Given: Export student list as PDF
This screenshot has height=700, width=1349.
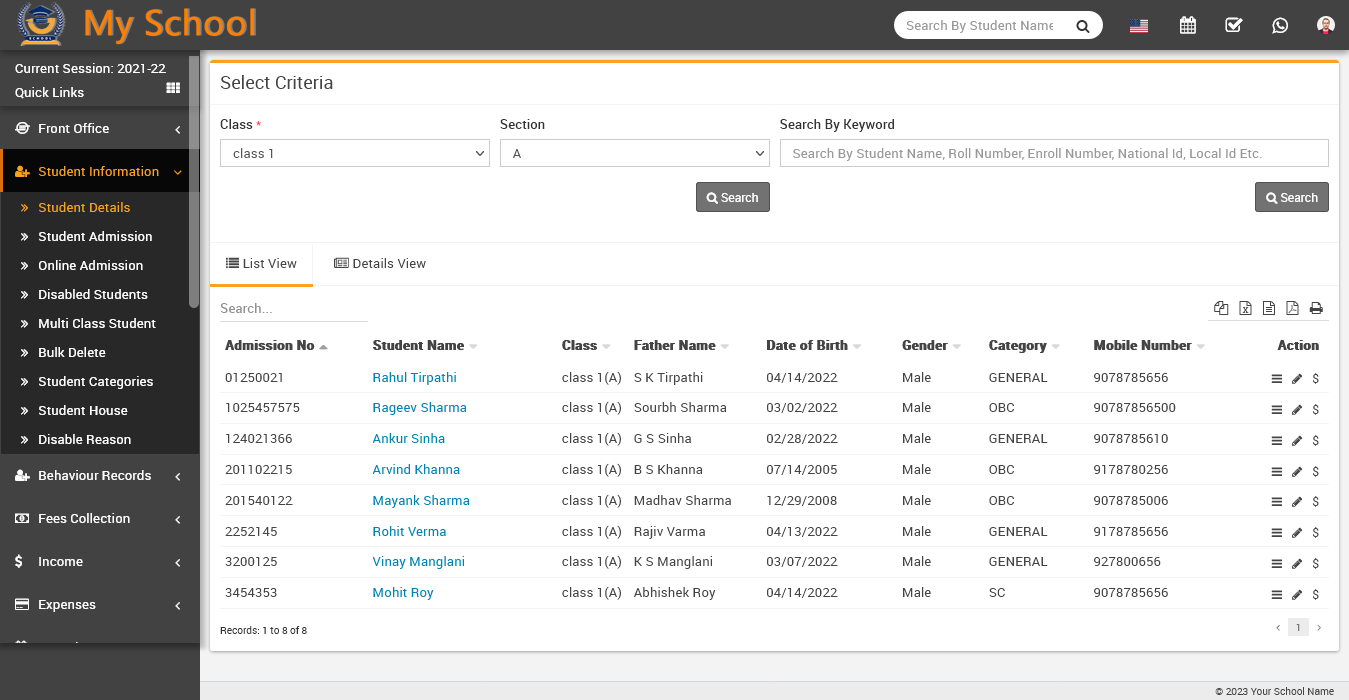Looking at the screenshot, I should pyautogui.click(x=1292, y=308).
